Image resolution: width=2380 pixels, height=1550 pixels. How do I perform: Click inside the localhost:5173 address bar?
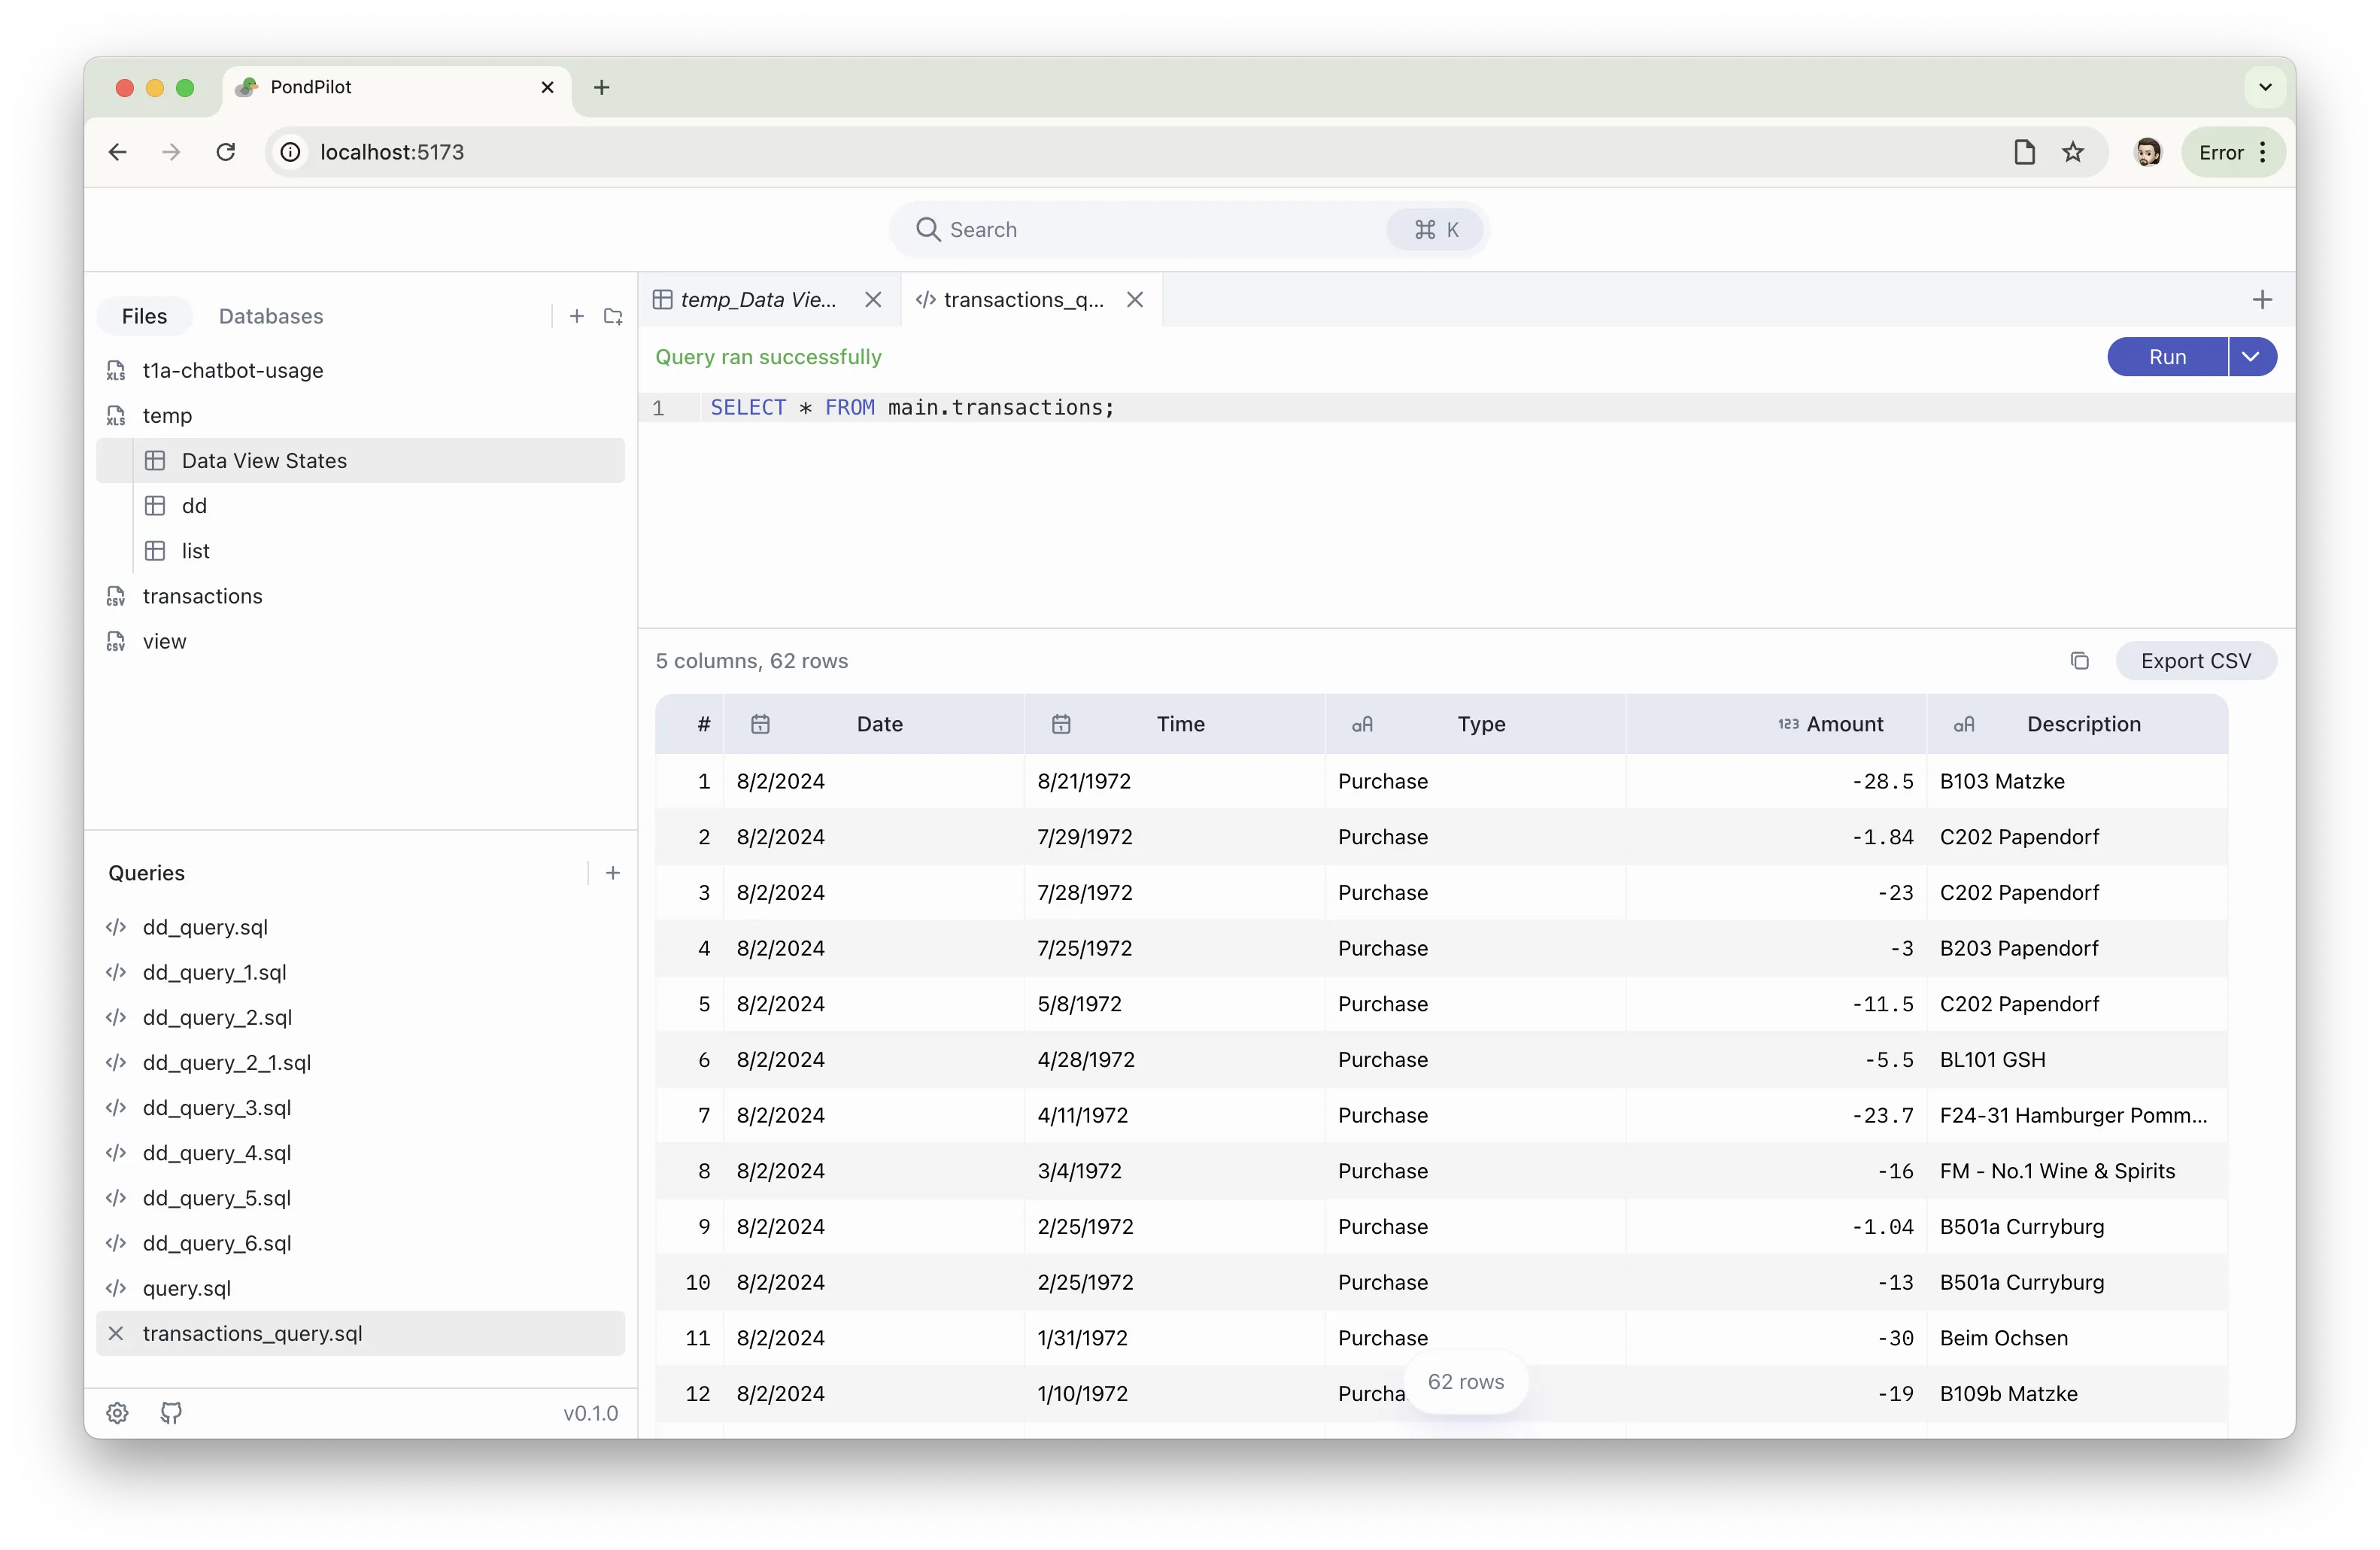[x=392, y=151]
